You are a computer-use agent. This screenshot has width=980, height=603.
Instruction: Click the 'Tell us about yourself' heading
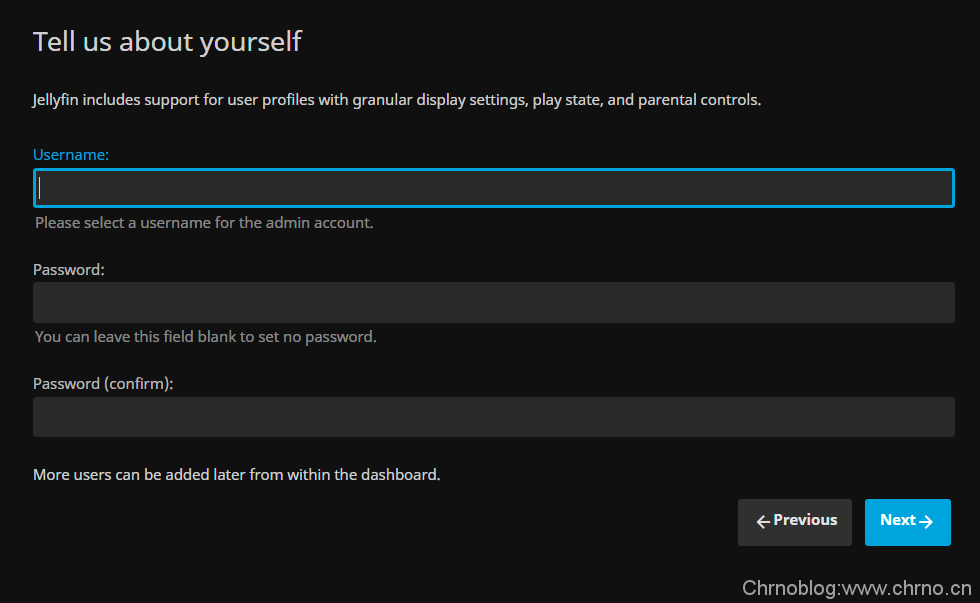pyautogui.click(x=167, y=42)
